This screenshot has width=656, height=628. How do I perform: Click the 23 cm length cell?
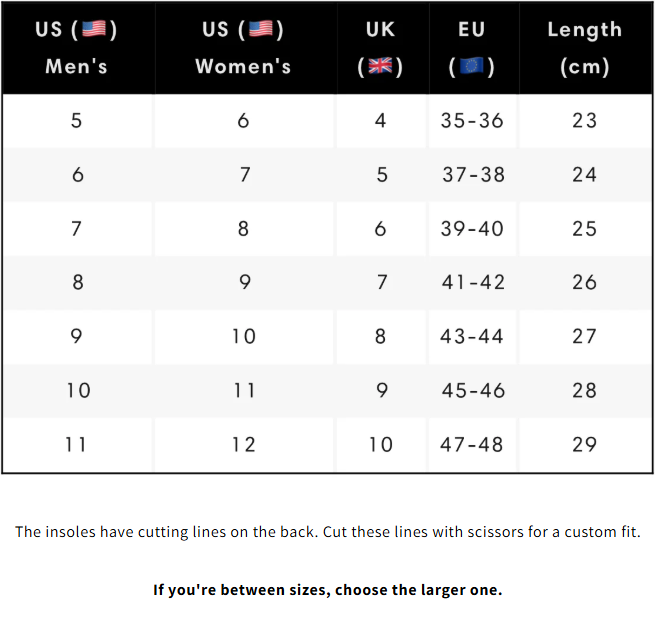click(584, 121)
